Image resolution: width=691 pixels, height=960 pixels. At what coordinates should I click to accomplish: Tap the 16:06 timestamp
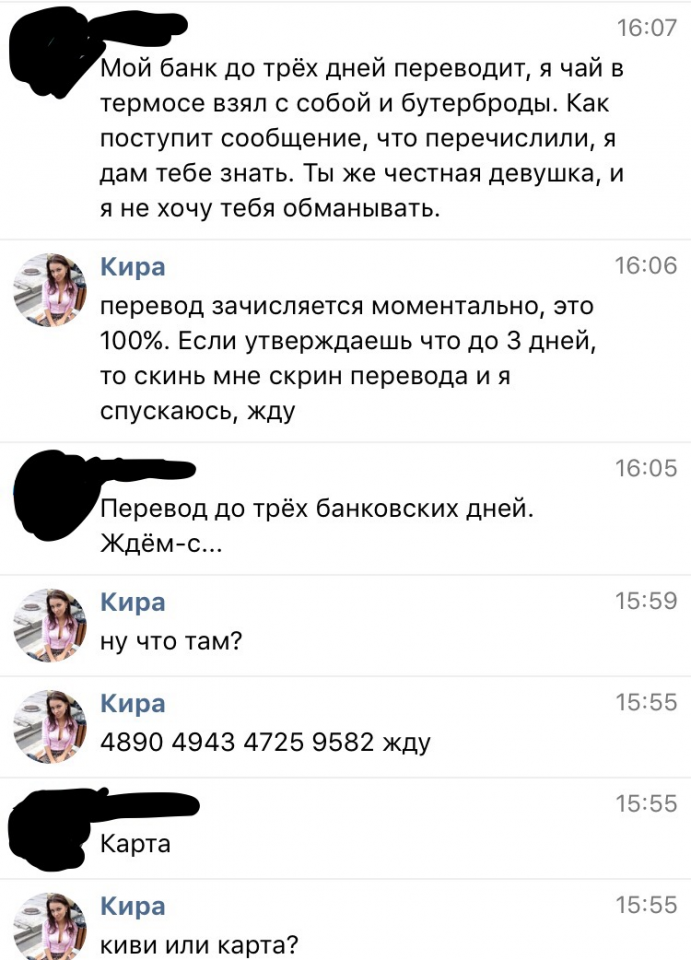(x=646, y=266)
